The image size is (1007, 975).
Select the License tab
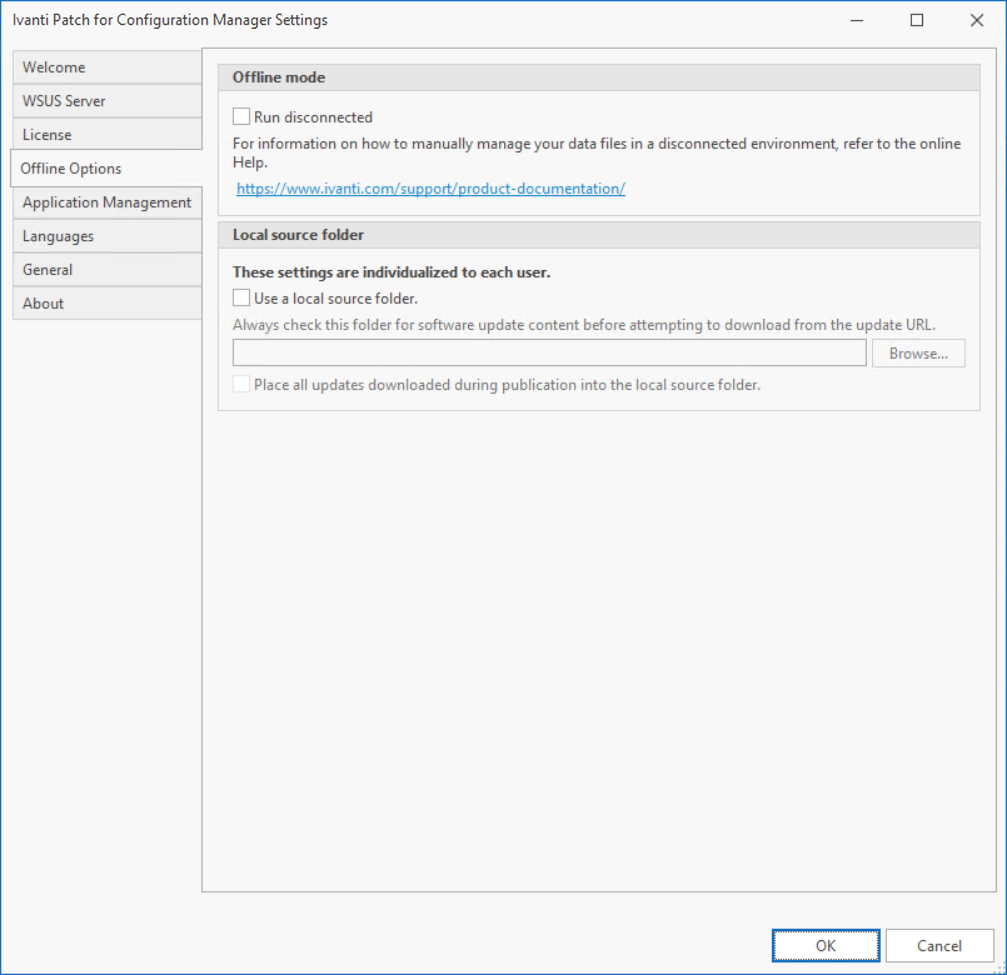pyautogui.click(x=106, y=135)
